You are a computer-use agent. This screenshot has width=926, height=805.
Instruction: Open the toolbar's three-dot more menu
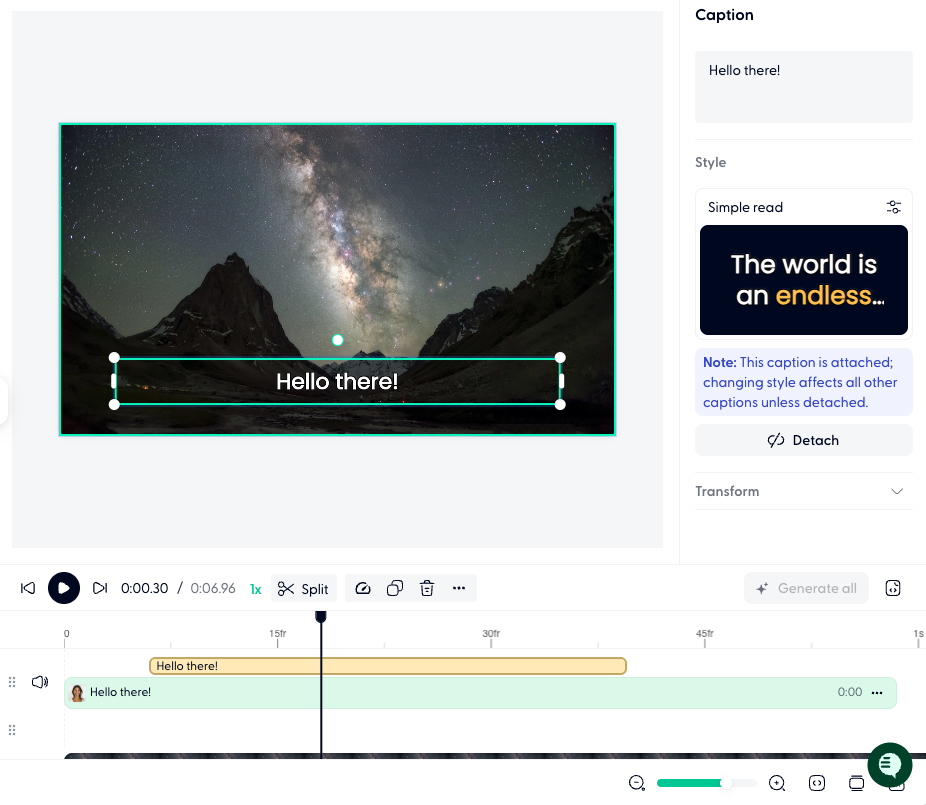click(459, 589)
